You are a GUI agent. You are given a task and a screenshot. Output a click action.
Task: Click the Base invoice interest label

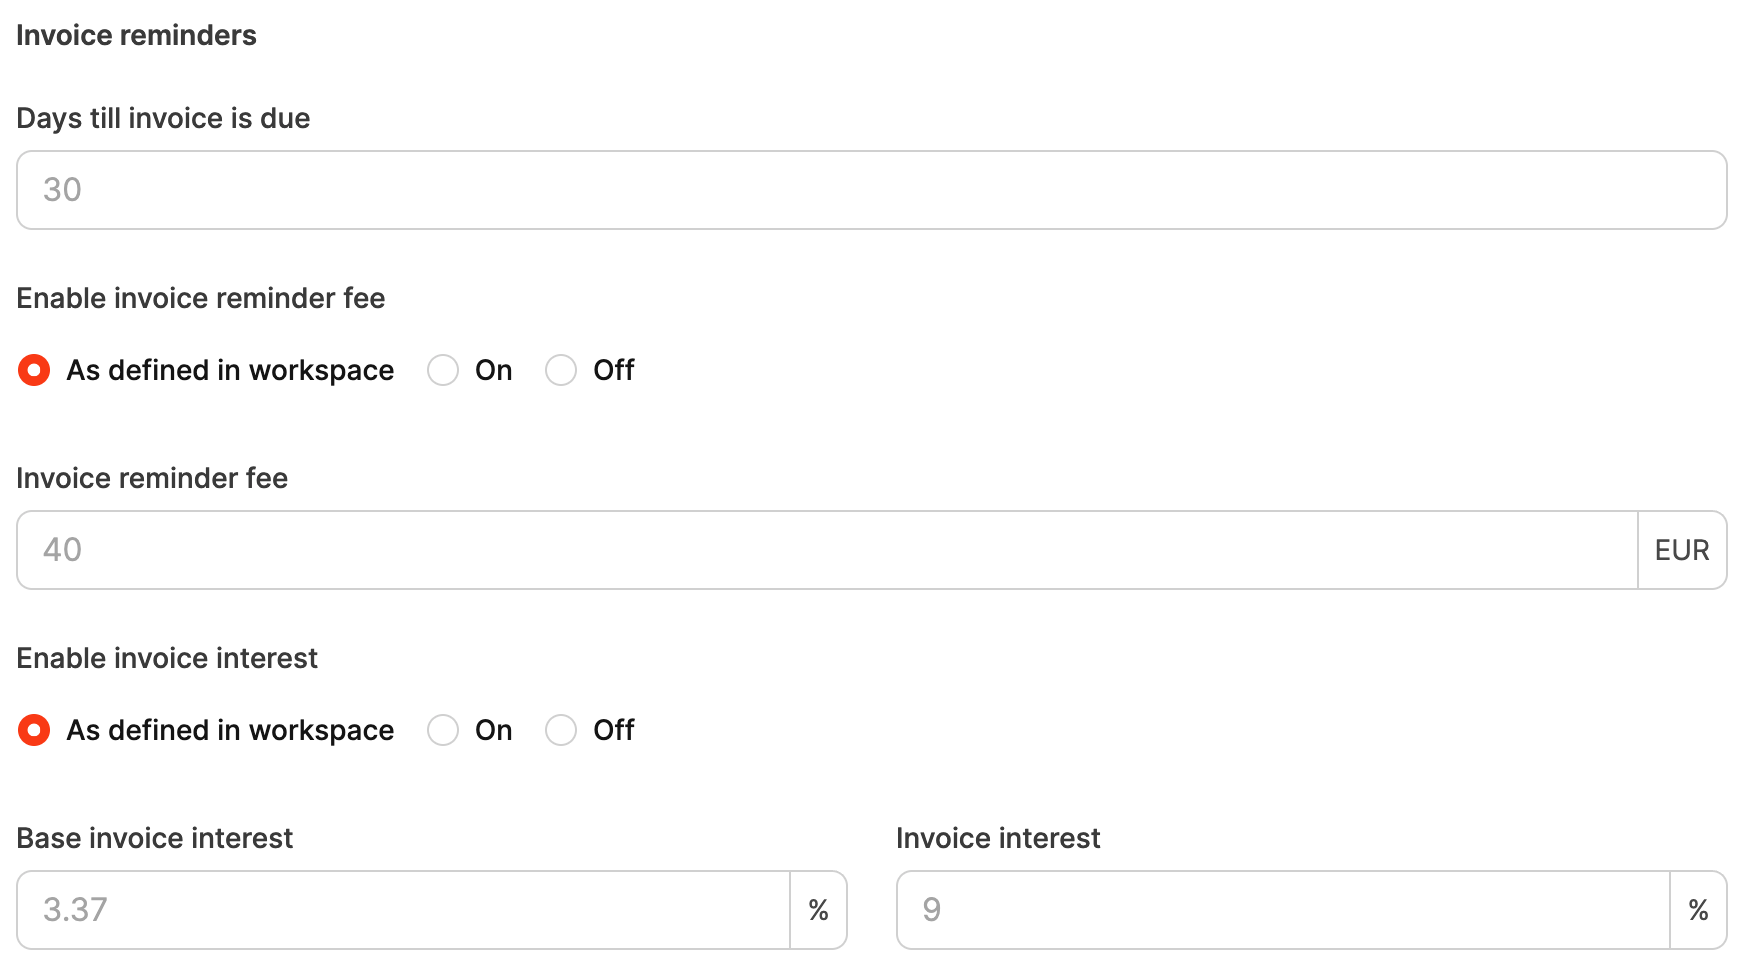pos(155,838)
